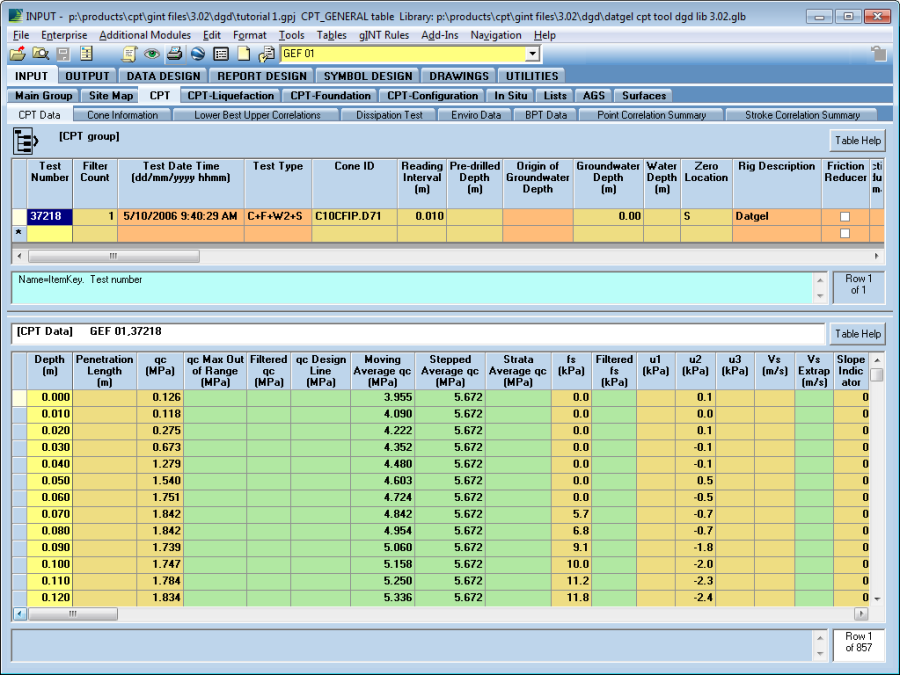Click the upper grid horizontal scrollbar thumb

point(112,256)
